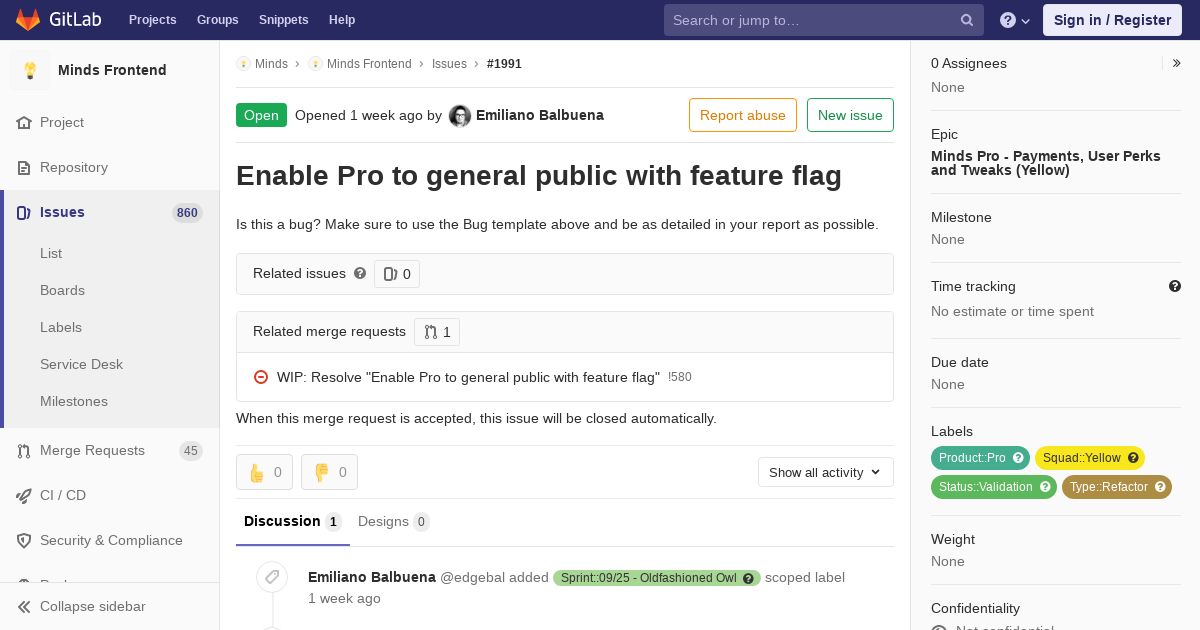Open the Help question mark menu
1200x630 pixels.
(1015, 20)
